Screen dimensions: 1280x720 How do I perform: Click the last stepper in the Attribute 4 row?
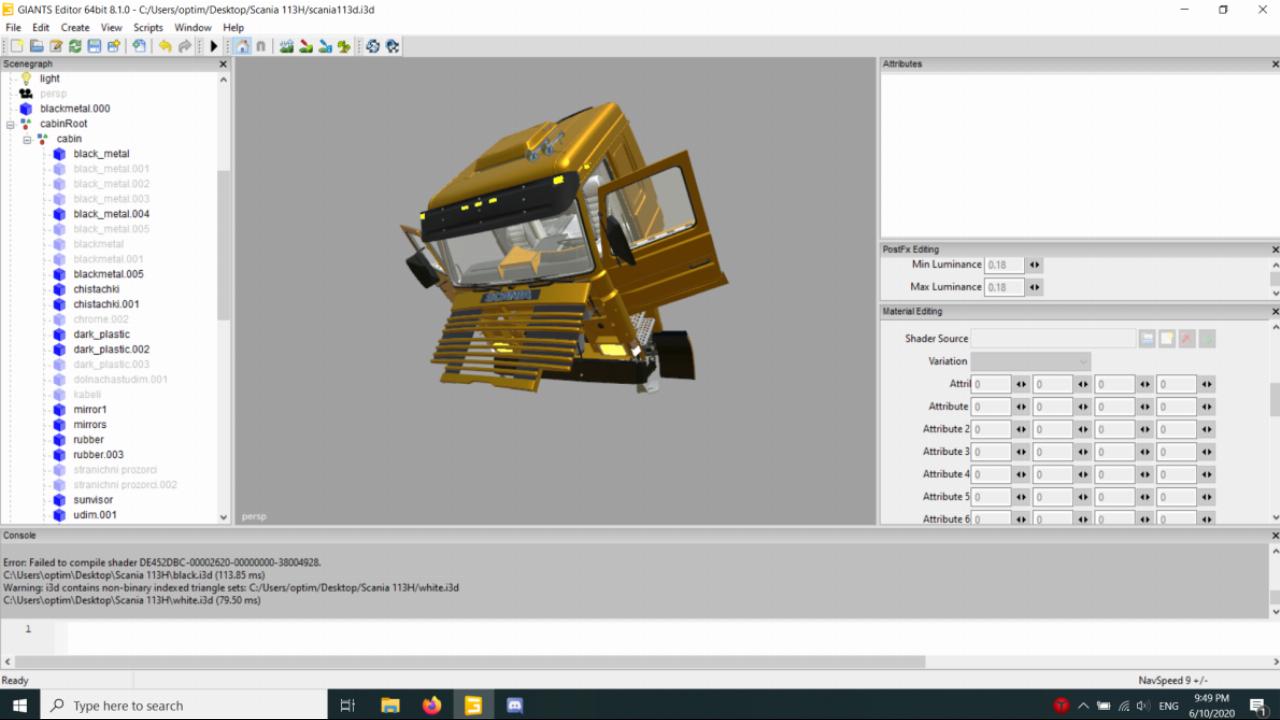click(1207, 474)
